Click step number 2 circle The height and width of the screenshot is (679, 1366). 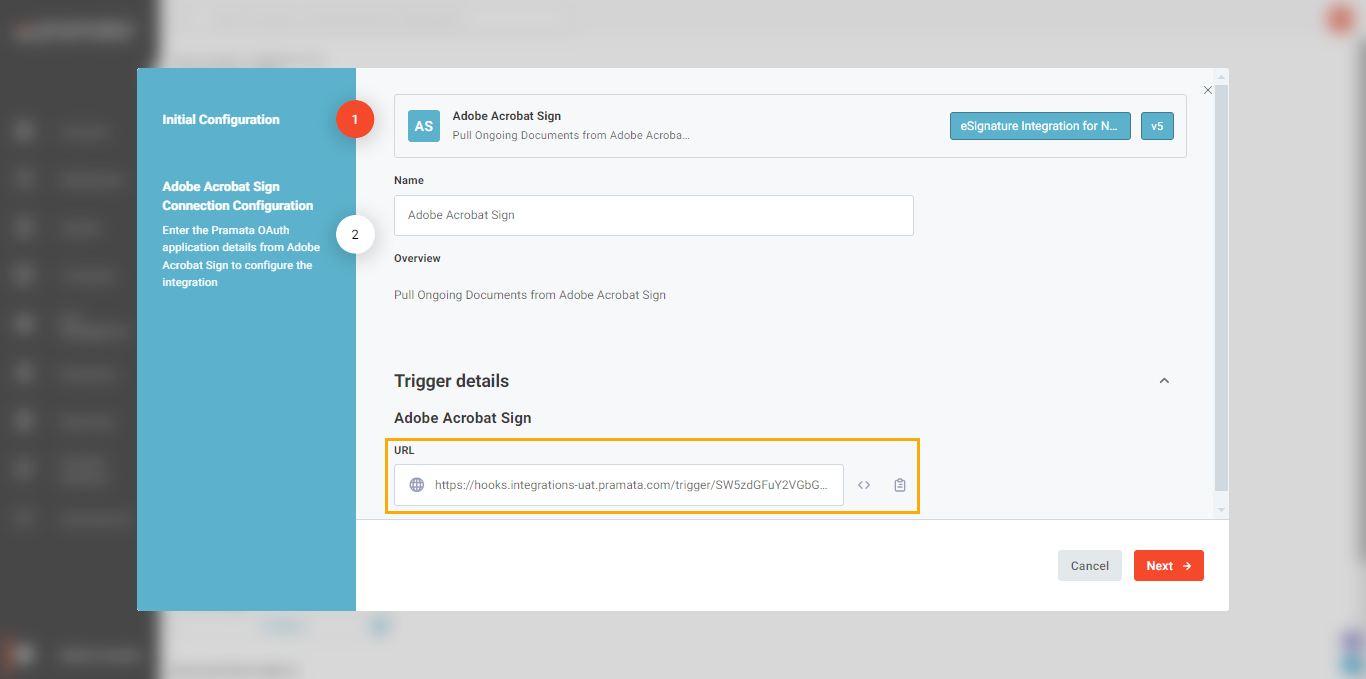355,235
